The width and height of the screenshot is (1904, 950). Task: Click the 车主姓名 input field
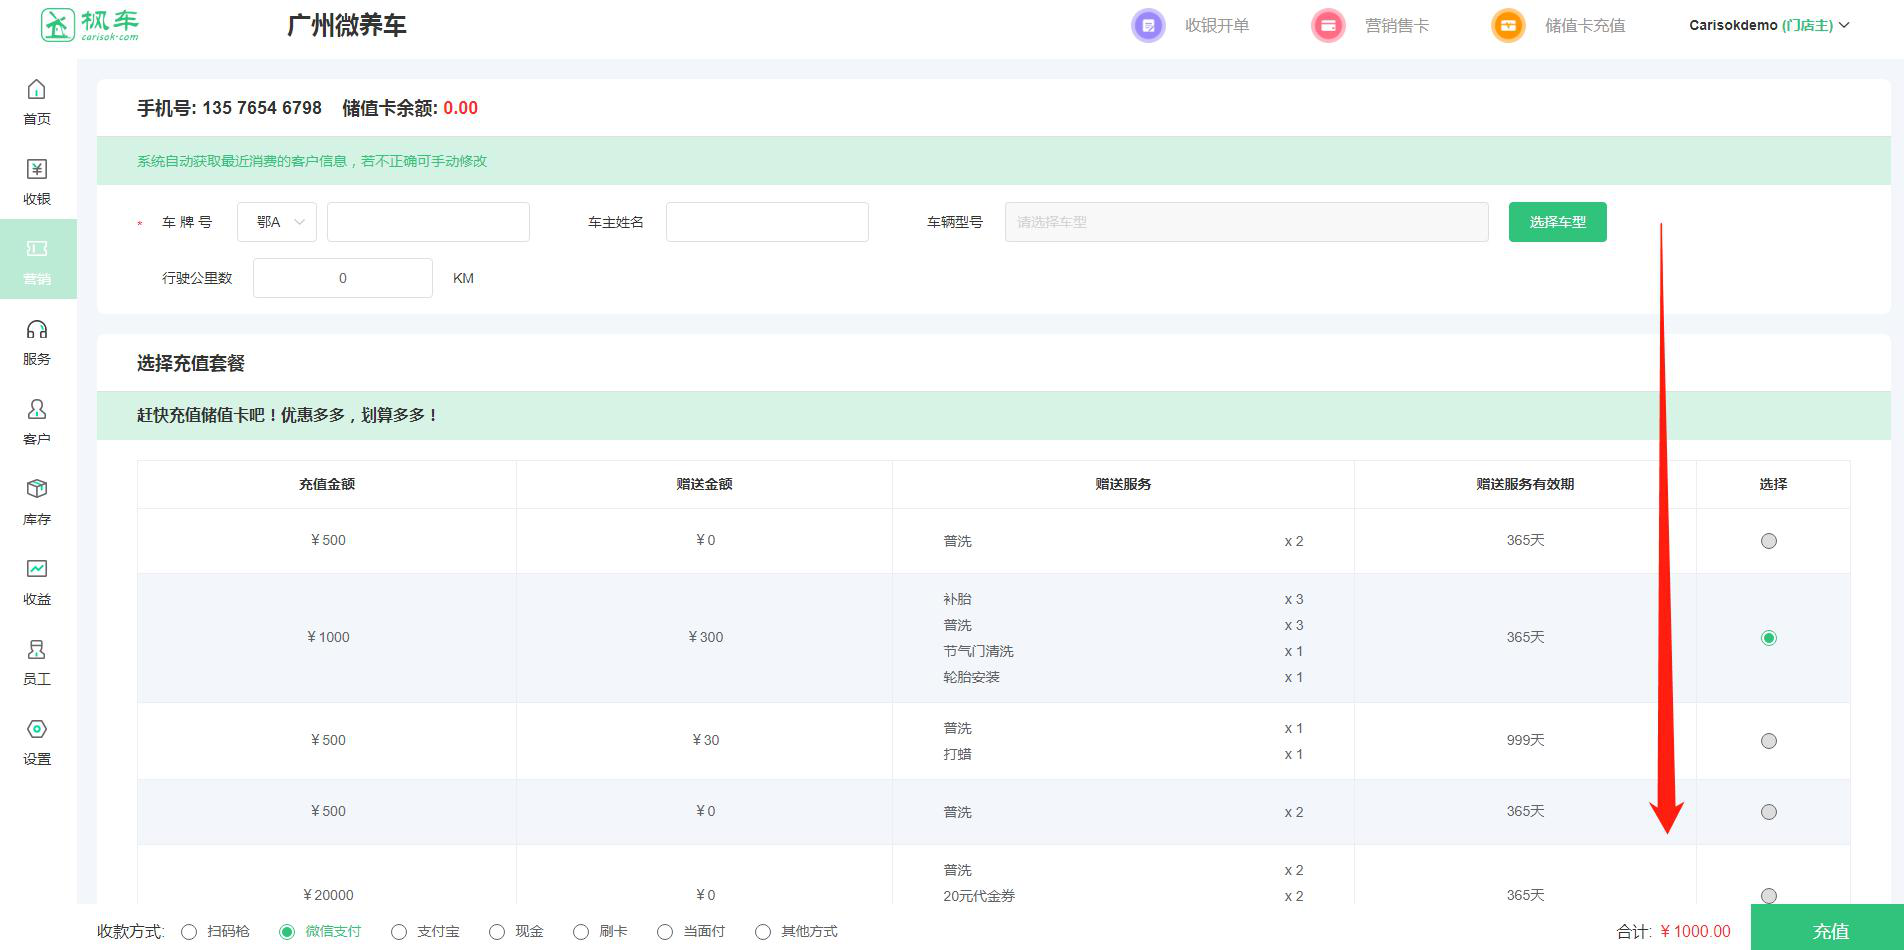[767, 222]
